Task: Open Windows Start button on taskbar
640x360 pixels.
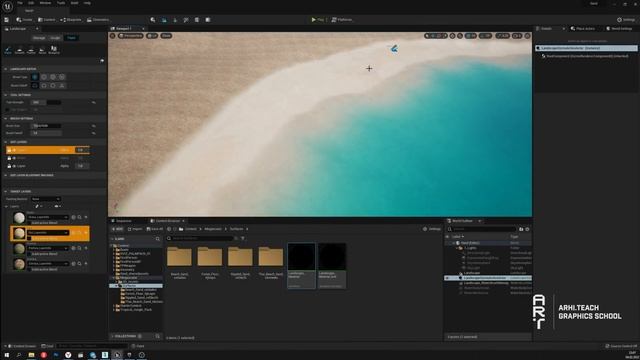Action: pos(7,355)
